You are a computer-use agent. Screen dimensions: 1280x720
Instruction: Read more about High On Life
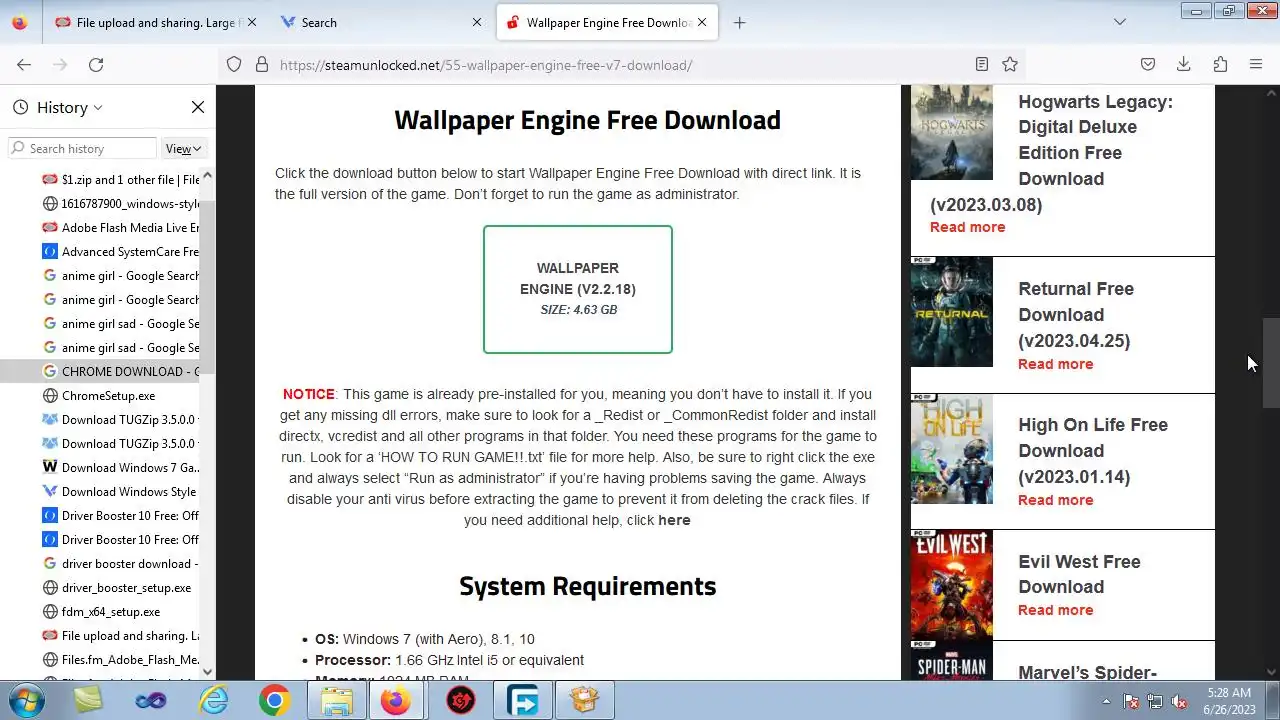[x=1055, y=500]
